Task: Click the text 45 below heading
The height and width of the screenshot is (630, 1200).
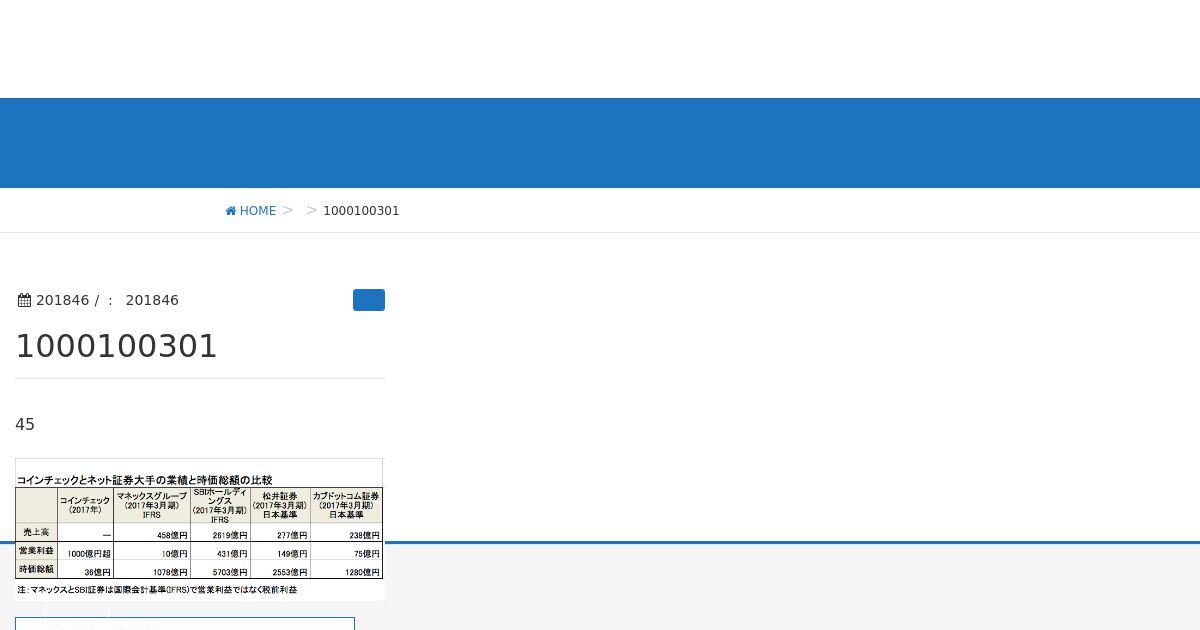Action: coord(25,425)
